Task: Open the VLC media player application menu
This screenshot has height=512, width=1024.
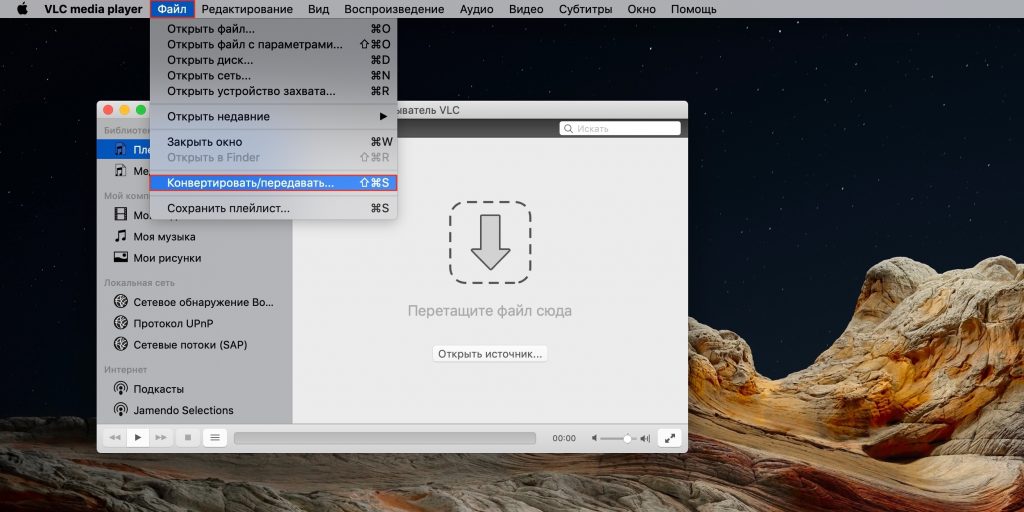Action: click(x=93, y=9)
